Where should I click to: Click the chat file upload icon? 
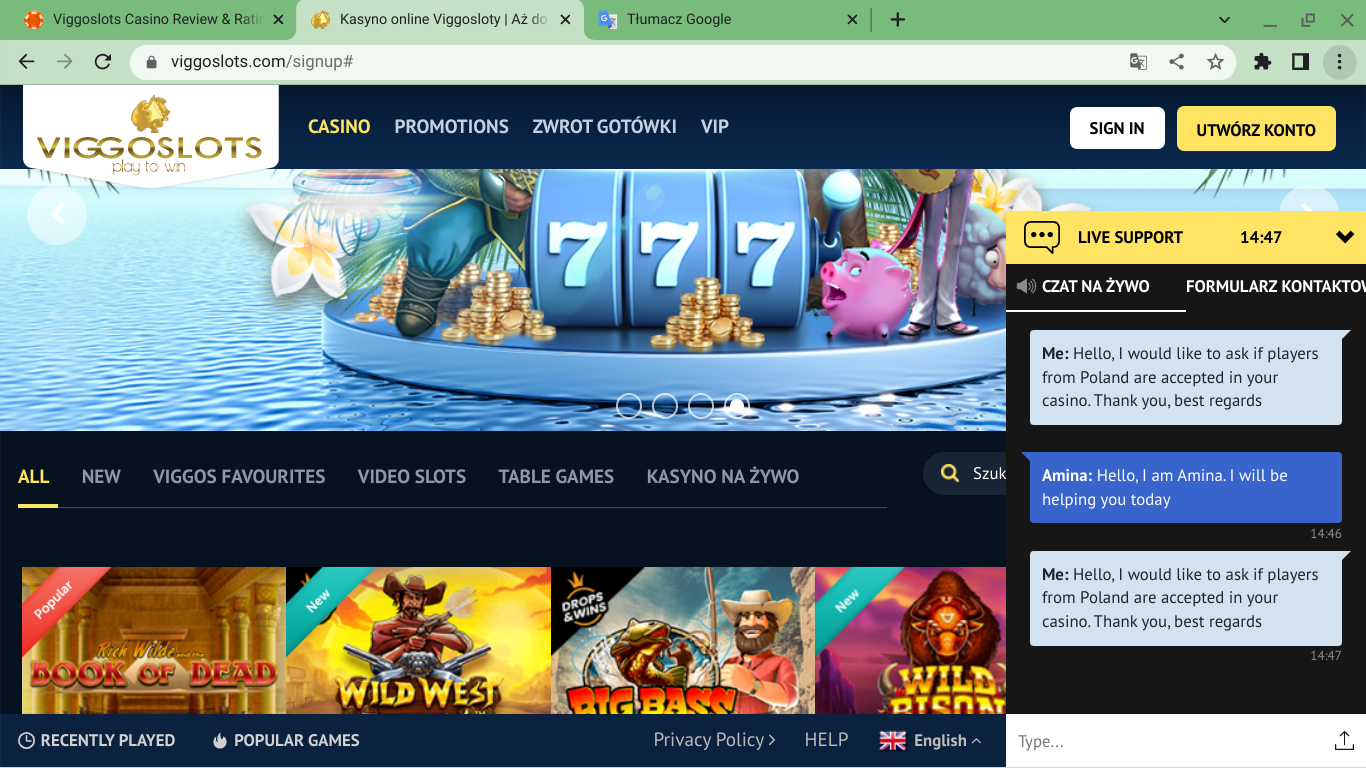click(x=1344, y=741)
